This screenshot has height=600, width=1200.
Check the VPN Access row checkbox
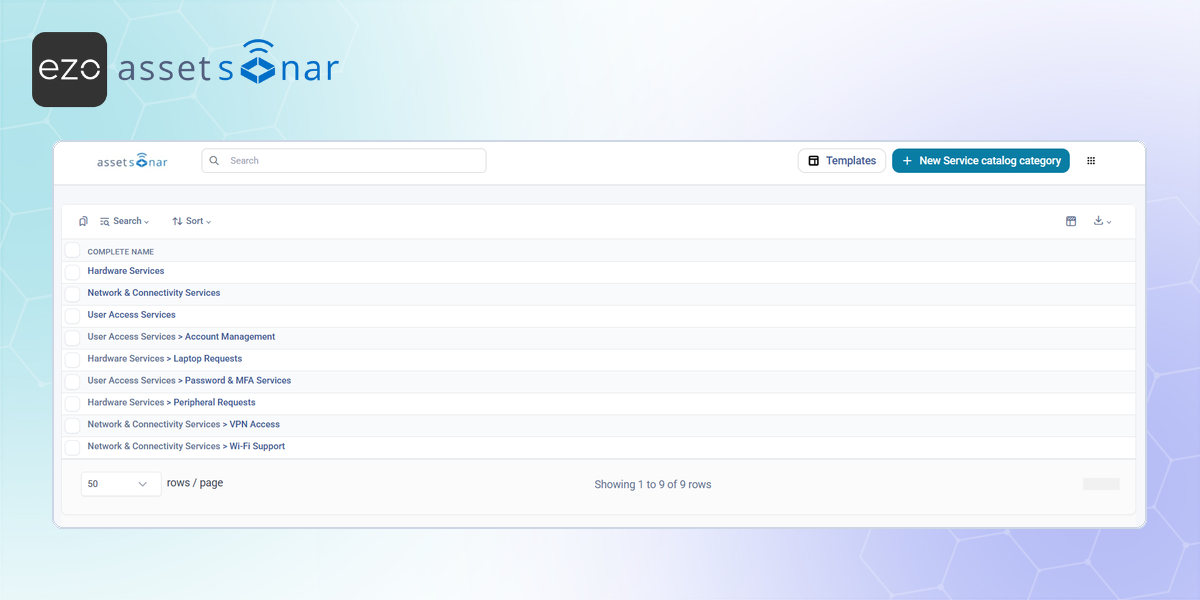[72, 426]
